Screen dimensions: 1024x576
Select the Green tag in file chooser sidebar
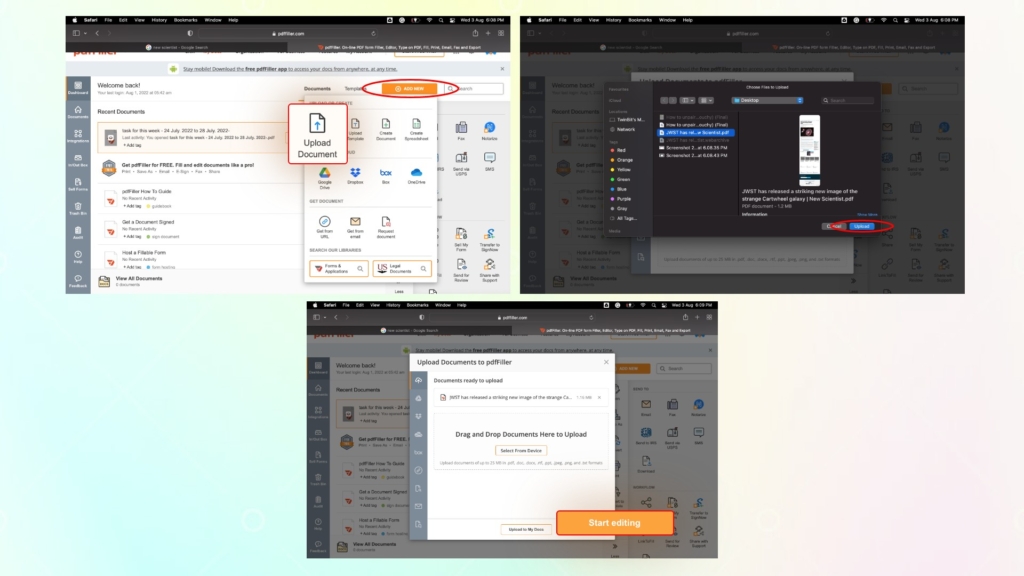coord(620,180)
